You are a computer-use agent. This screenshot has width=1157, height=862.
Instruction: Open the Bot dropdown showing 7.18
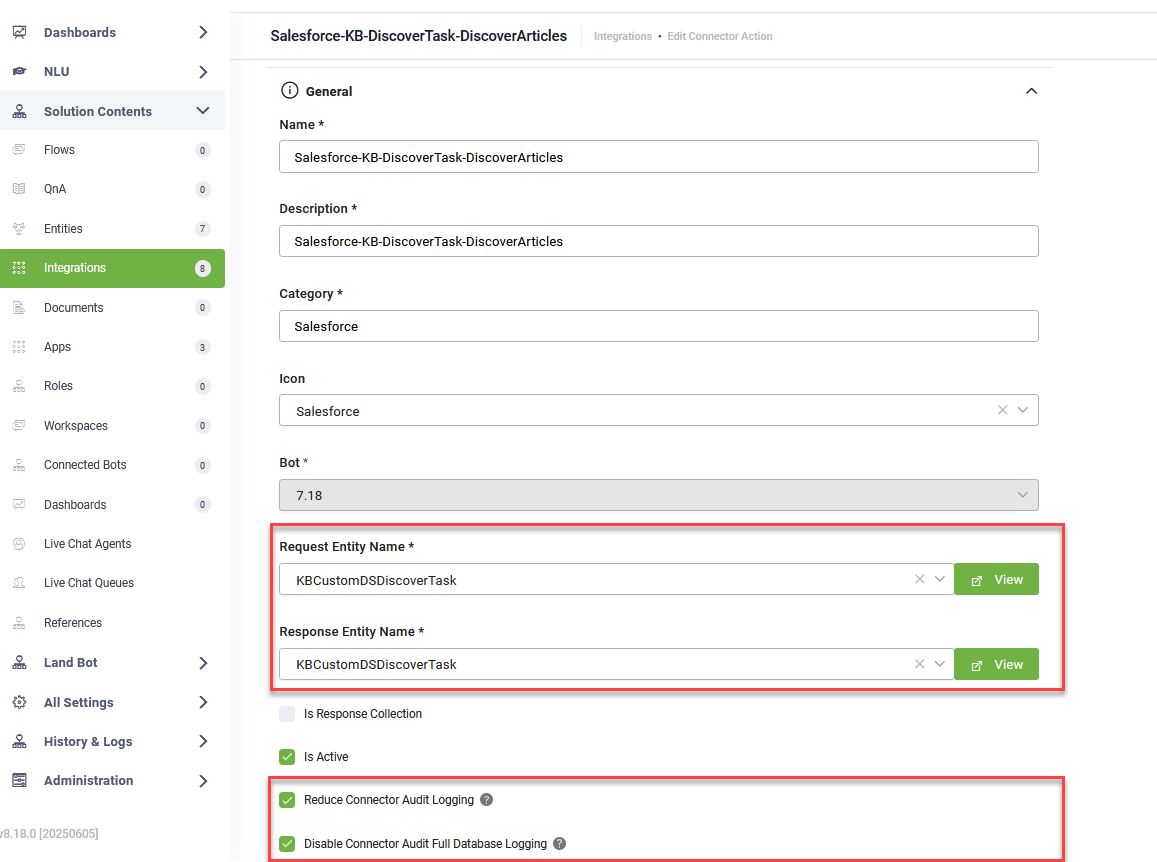pos(658,495)
